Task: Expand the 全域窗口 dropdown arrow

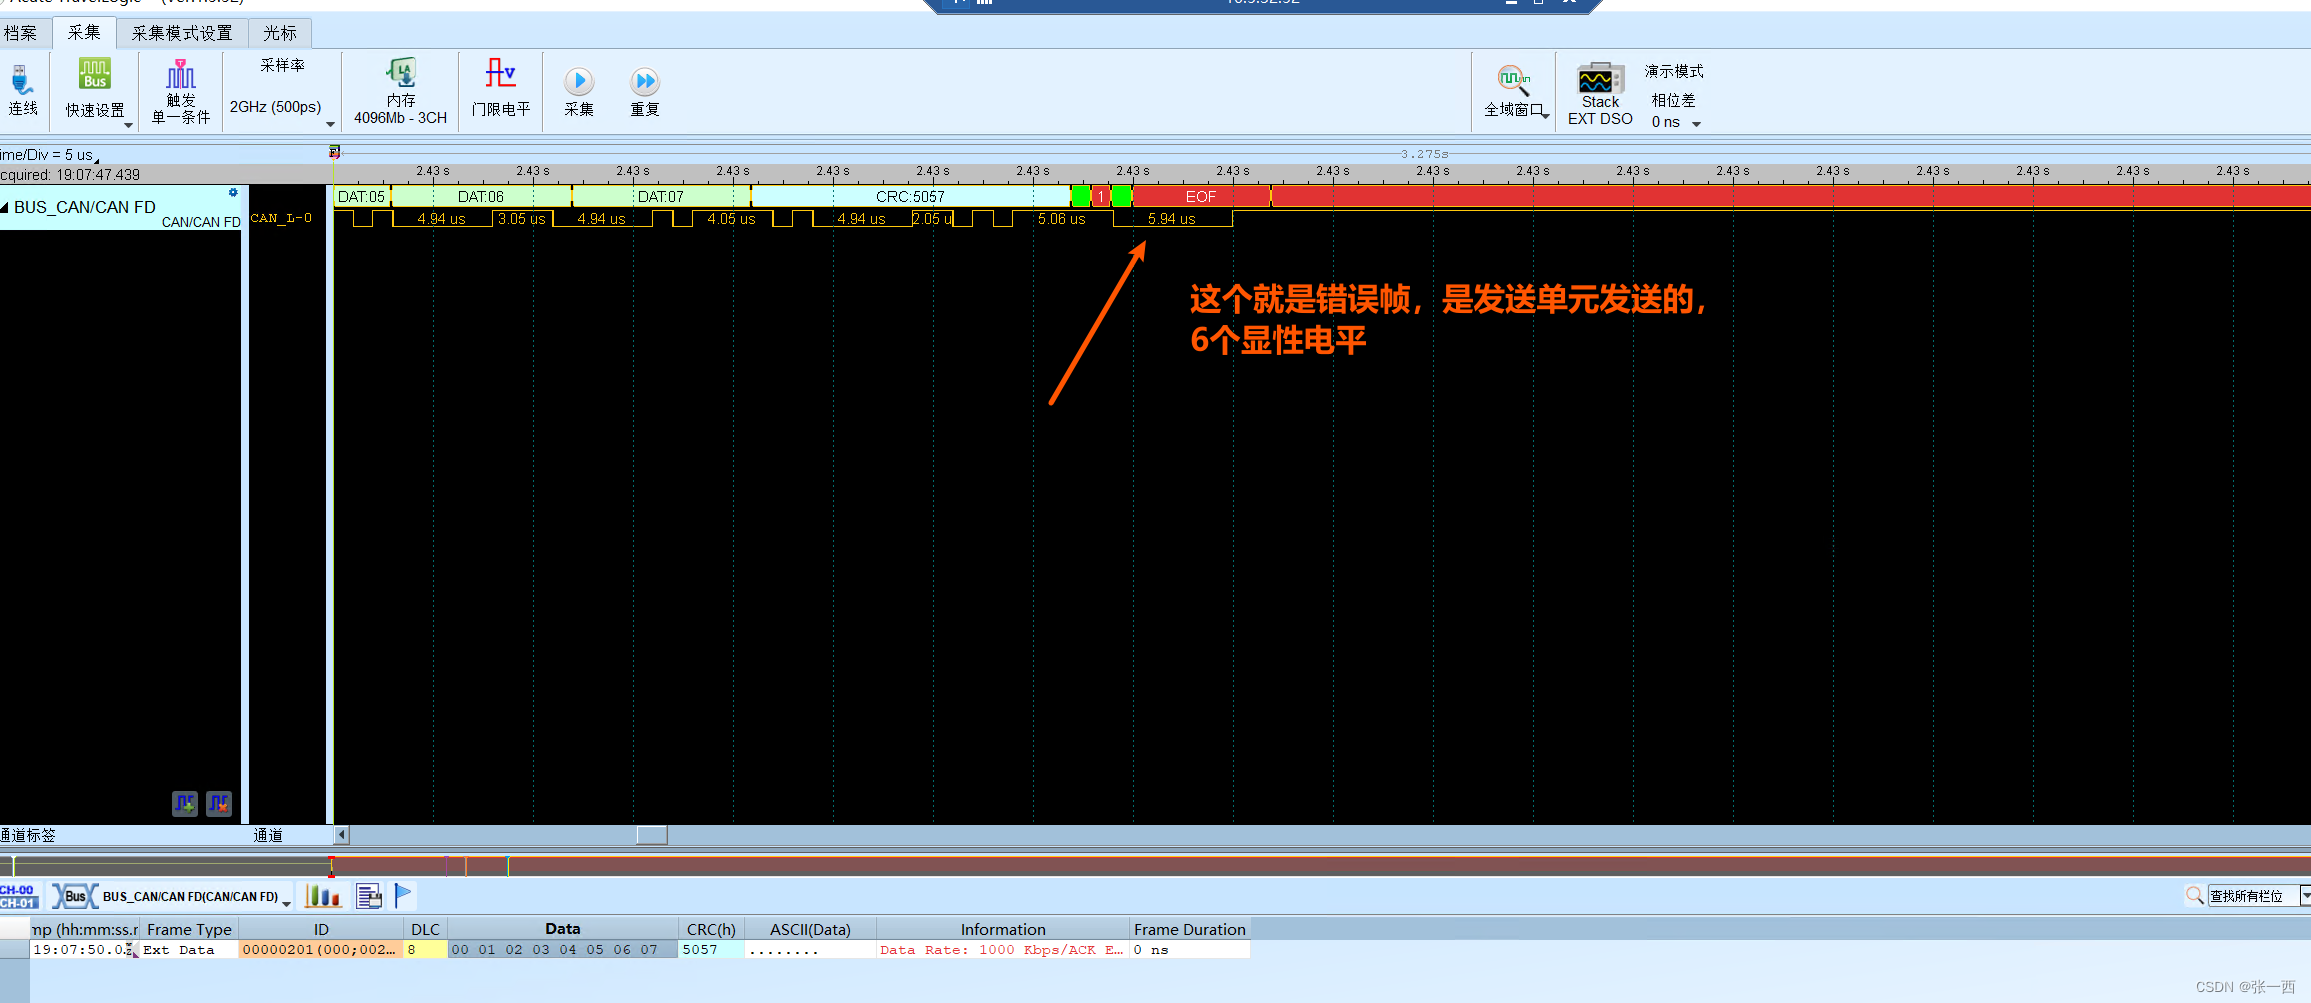Action: pos(1546,116)
